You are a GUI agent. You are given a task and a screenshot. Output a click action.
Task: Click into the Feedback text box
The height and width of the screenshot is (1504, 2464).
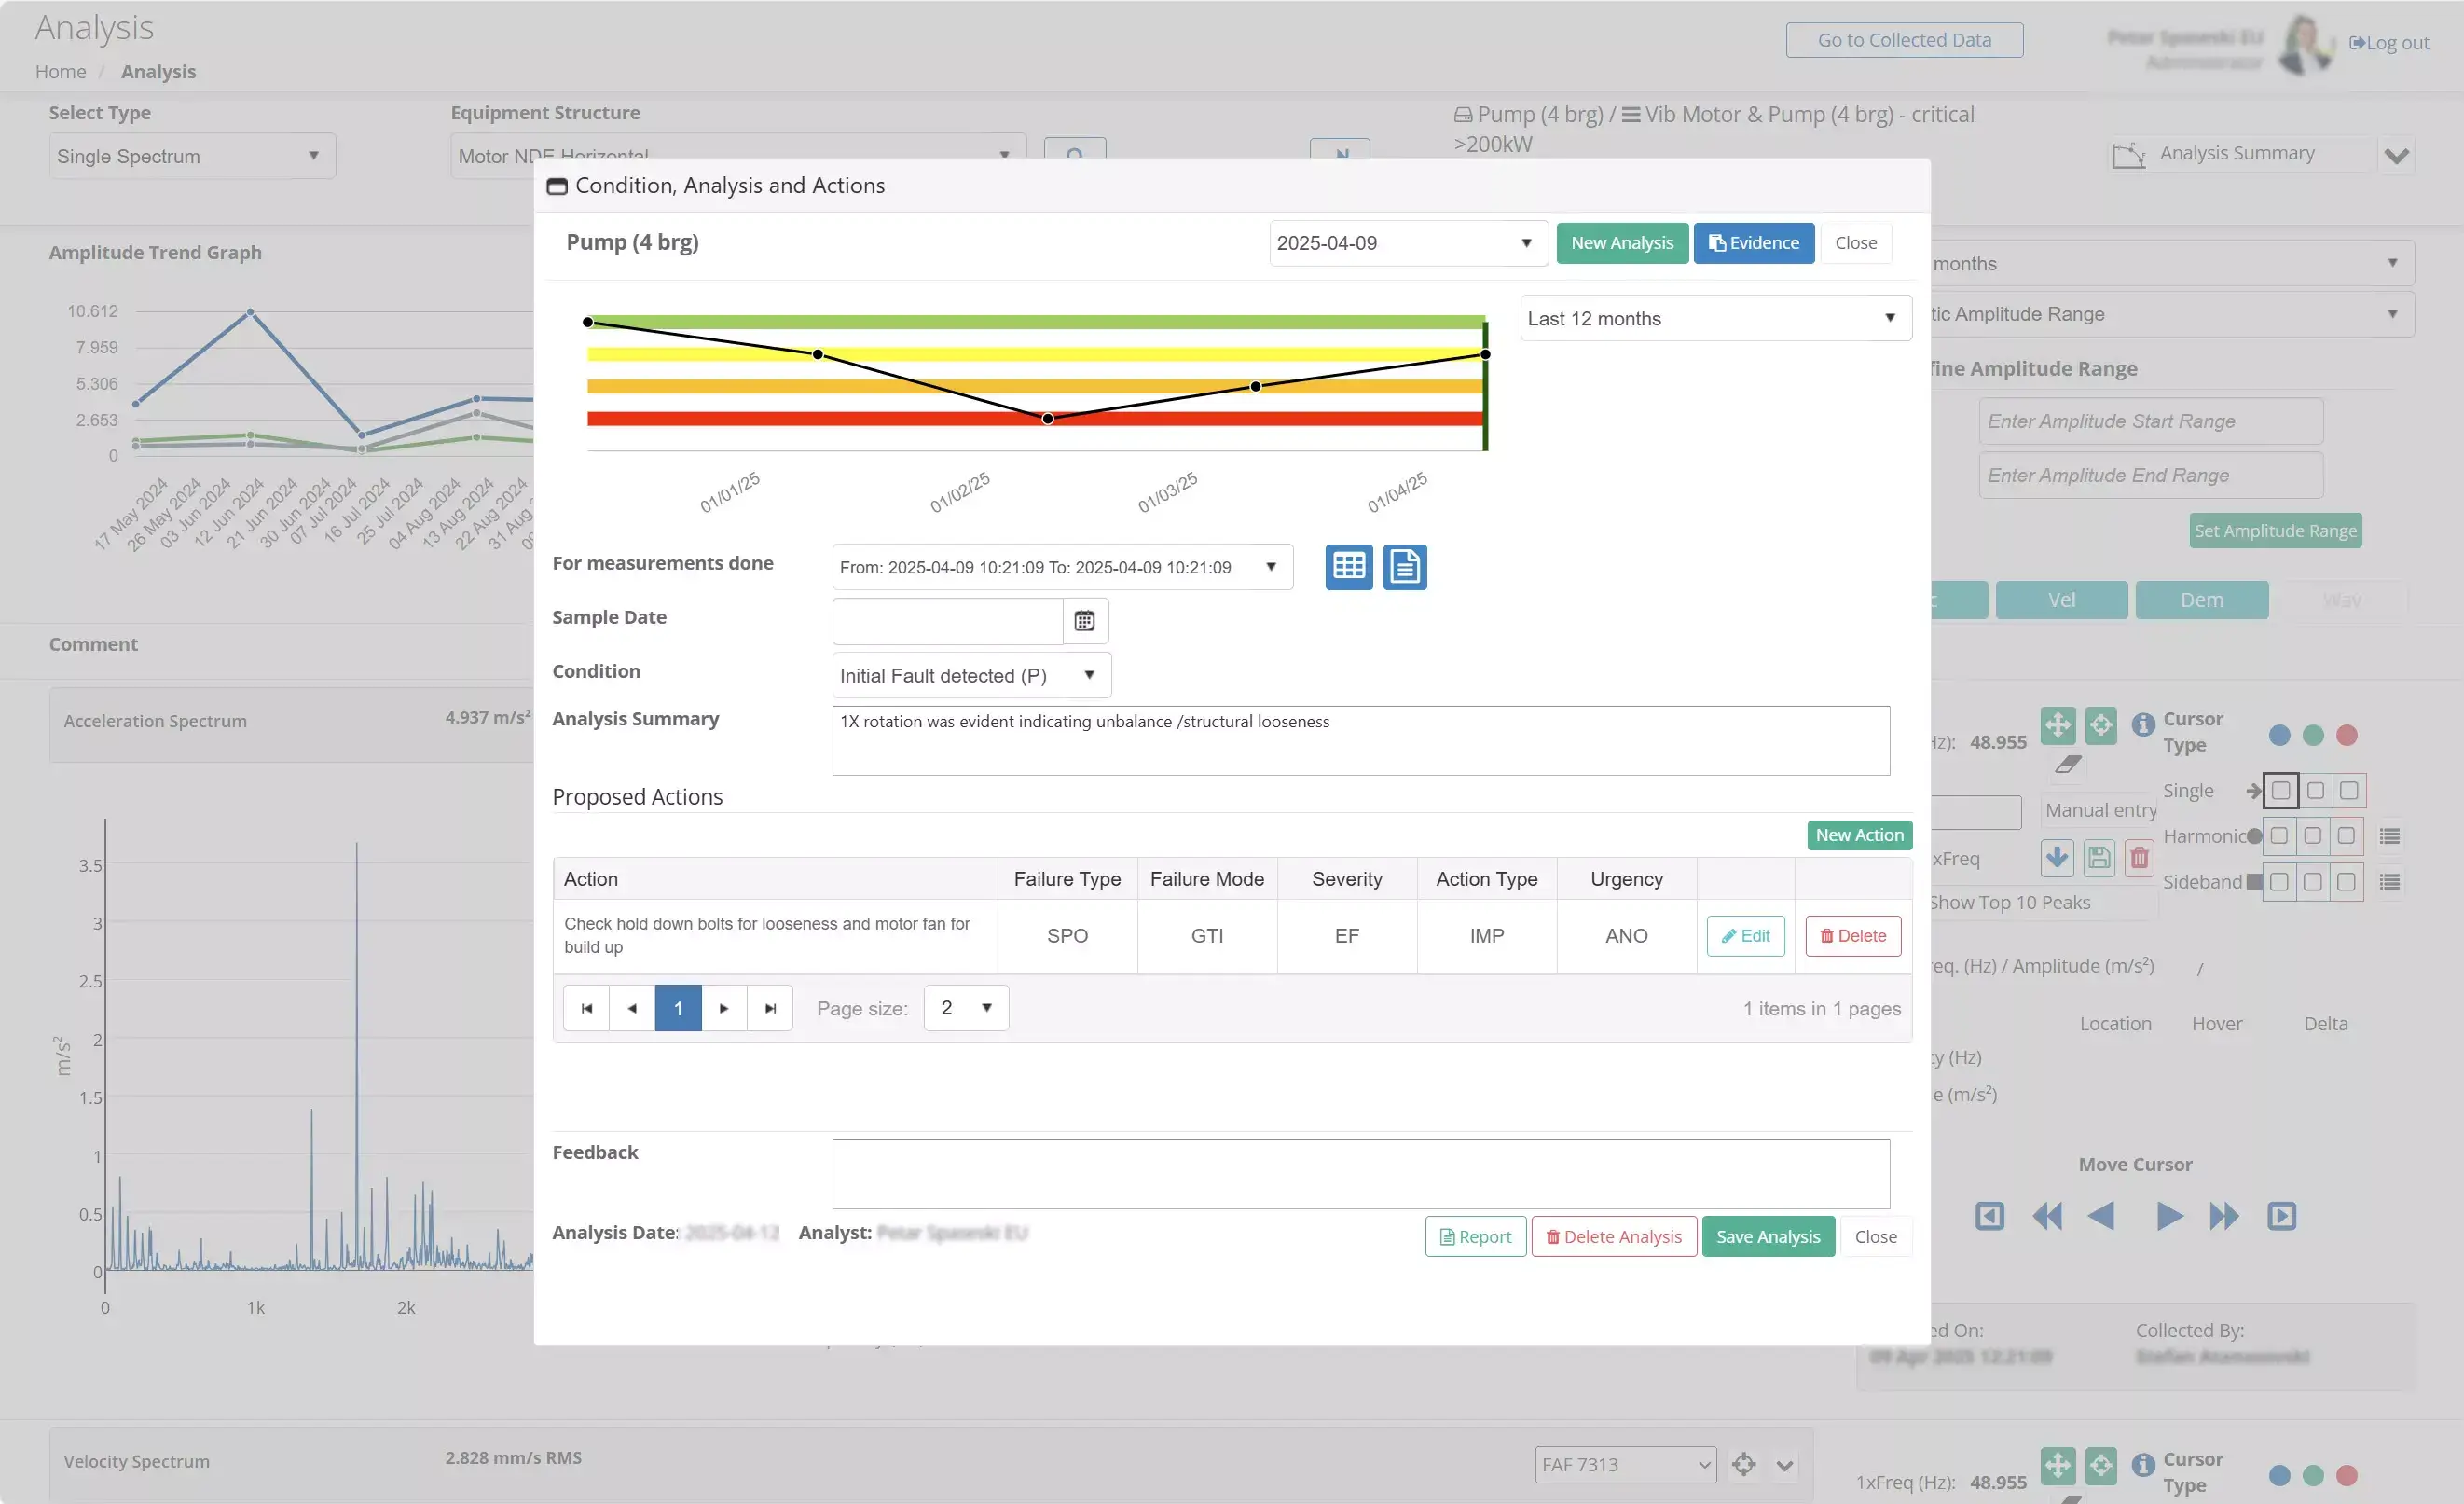coord(1360,1174)
